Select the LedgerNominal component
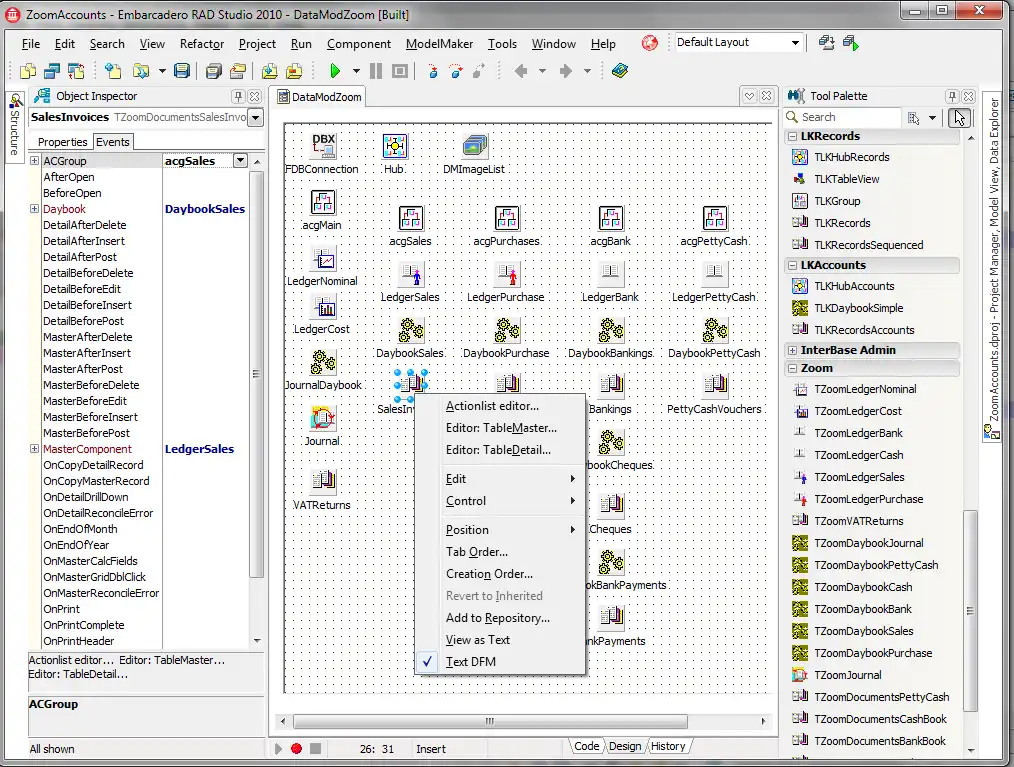1014x767 pixels. click(323, 259)
